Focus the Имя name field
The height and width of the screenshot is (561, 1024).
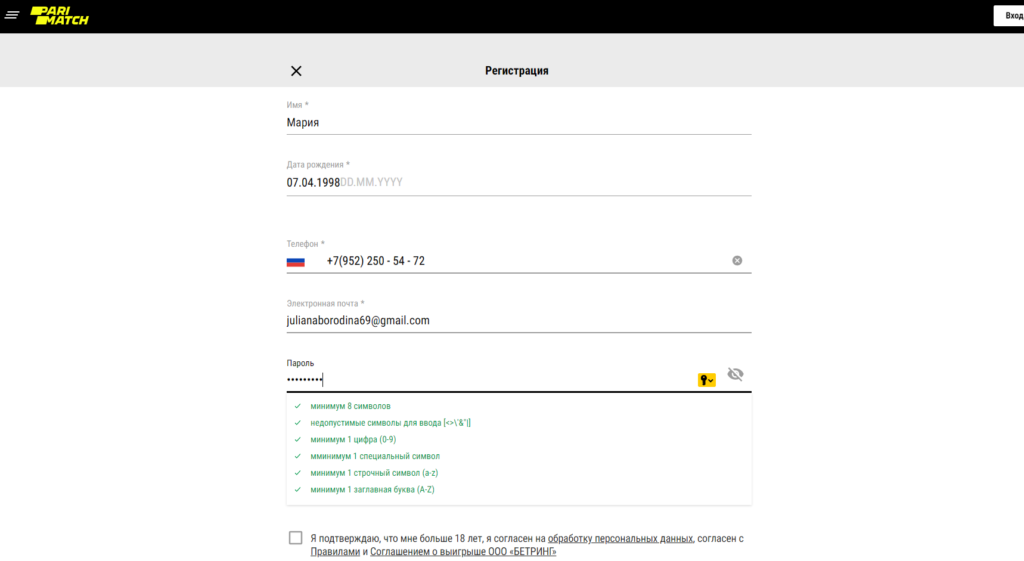(x=519, y=123)
